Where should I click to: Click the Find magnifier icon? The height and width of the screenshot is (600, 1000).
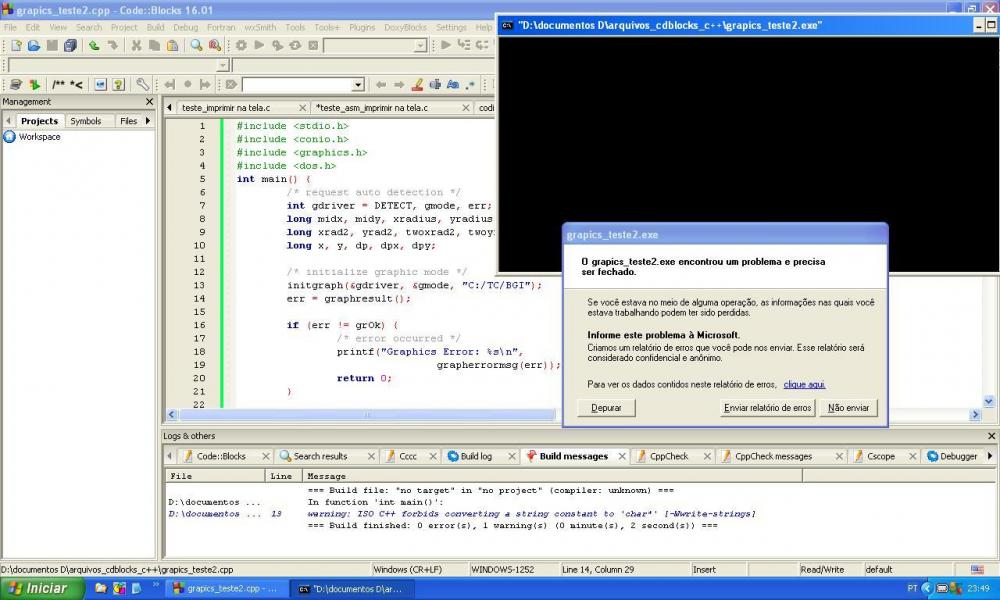point(197,45)
